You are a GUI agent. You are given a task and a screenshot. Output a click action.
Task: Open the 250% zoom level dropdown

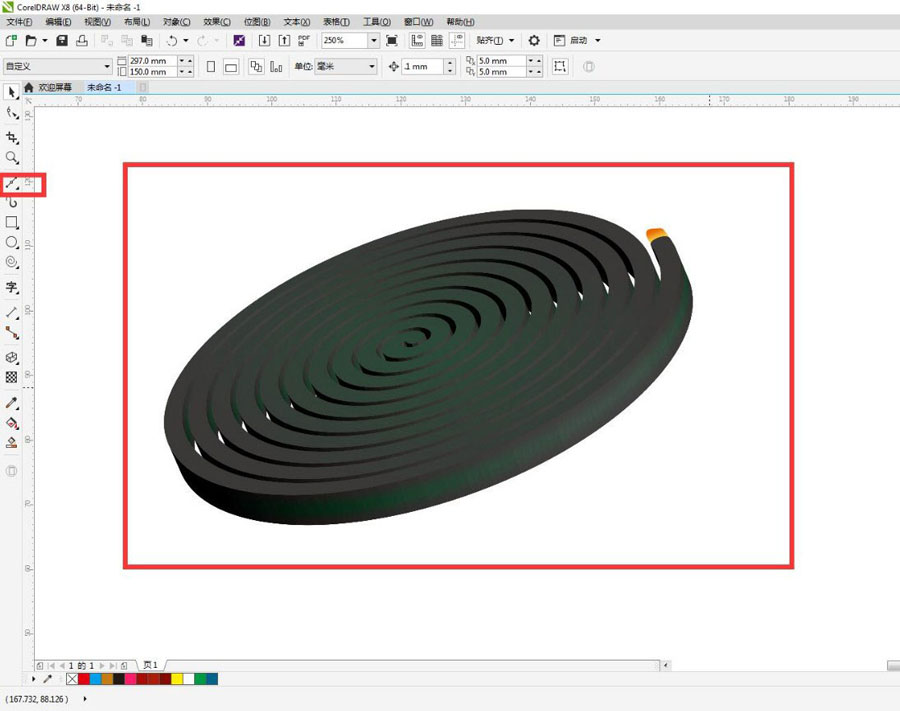374,40
